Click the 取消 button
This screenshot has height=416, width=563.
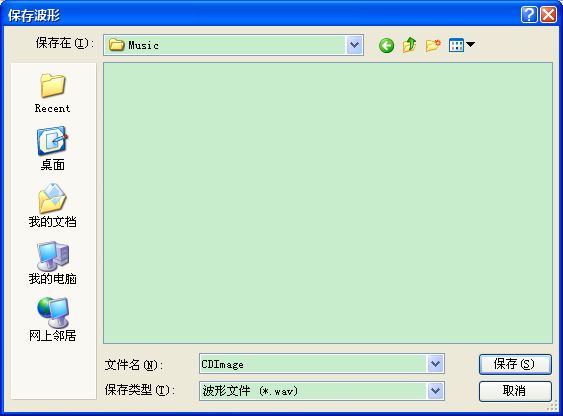[x=515, y=391]
